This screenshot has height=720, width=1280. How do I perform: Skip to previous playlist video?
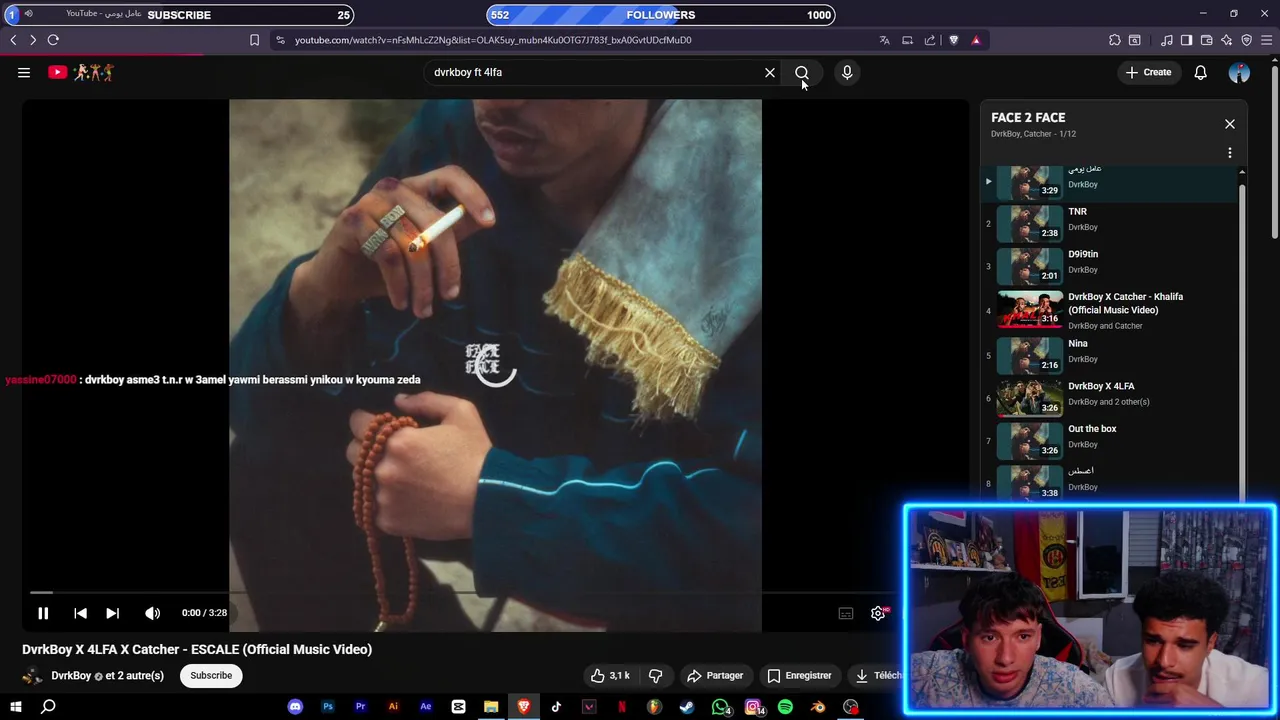[80, 613]
